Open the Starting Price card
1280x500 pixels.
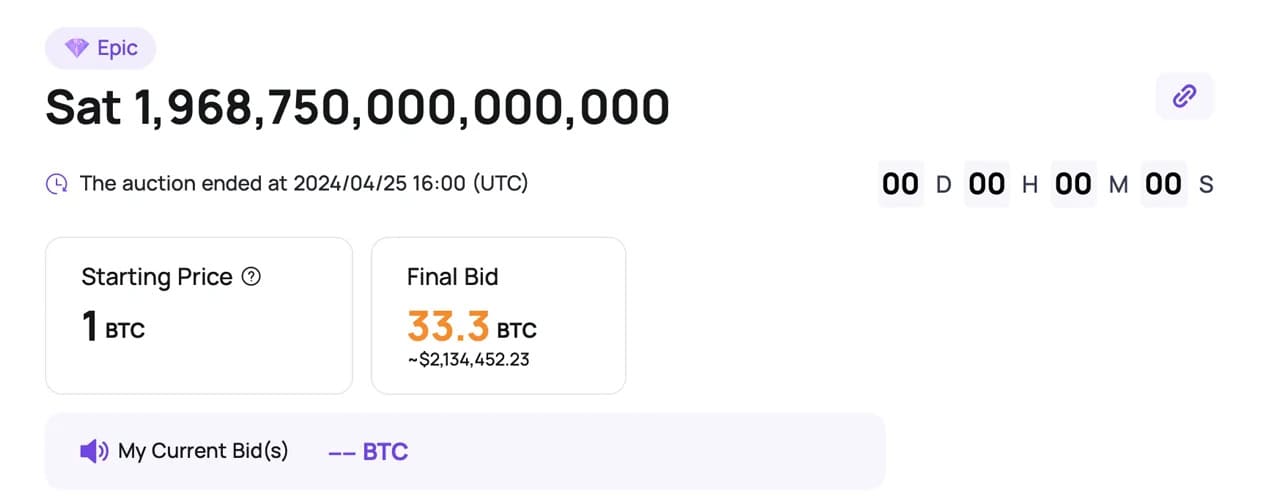(x=199, y=316)
